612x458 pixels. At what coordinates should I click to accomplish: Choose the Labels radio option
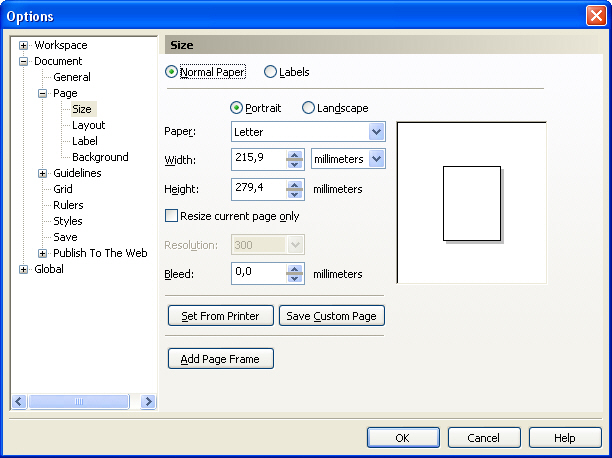(x=270, y=72)
